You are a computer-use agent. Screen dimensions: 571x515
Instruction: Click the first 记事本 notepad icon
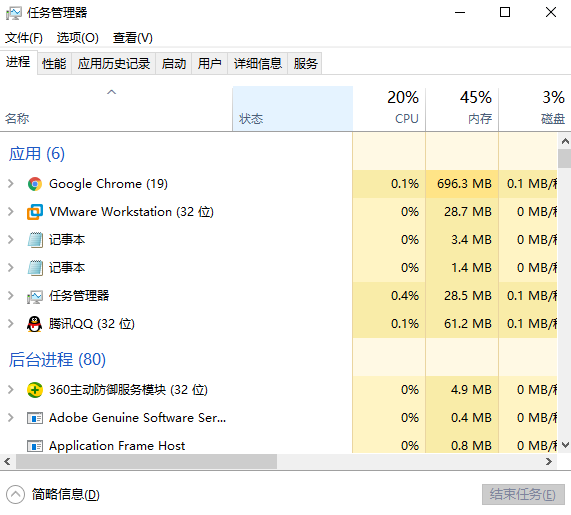click(x=35, y=240)
